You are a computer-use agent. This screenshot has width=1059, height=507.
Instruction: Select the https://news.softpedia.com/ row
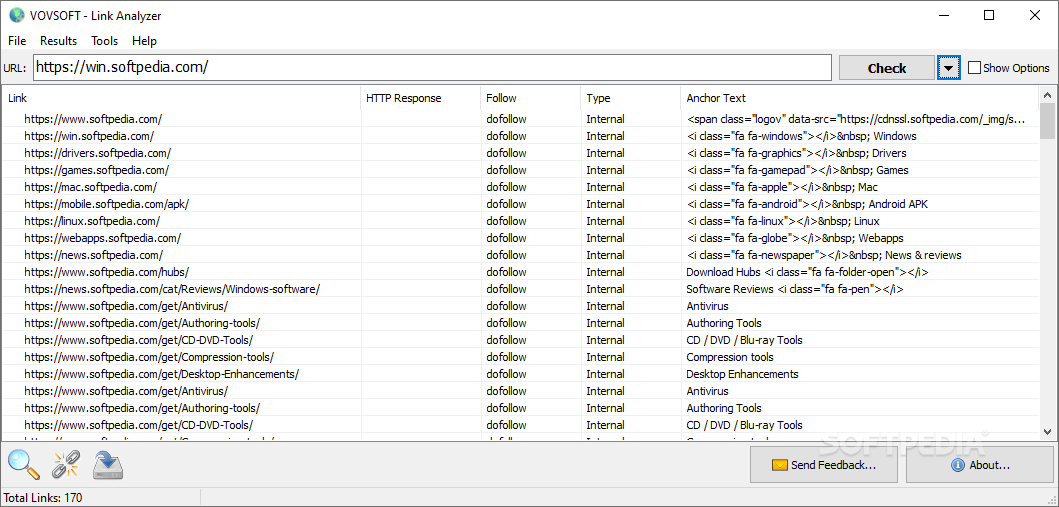[520, 255]
